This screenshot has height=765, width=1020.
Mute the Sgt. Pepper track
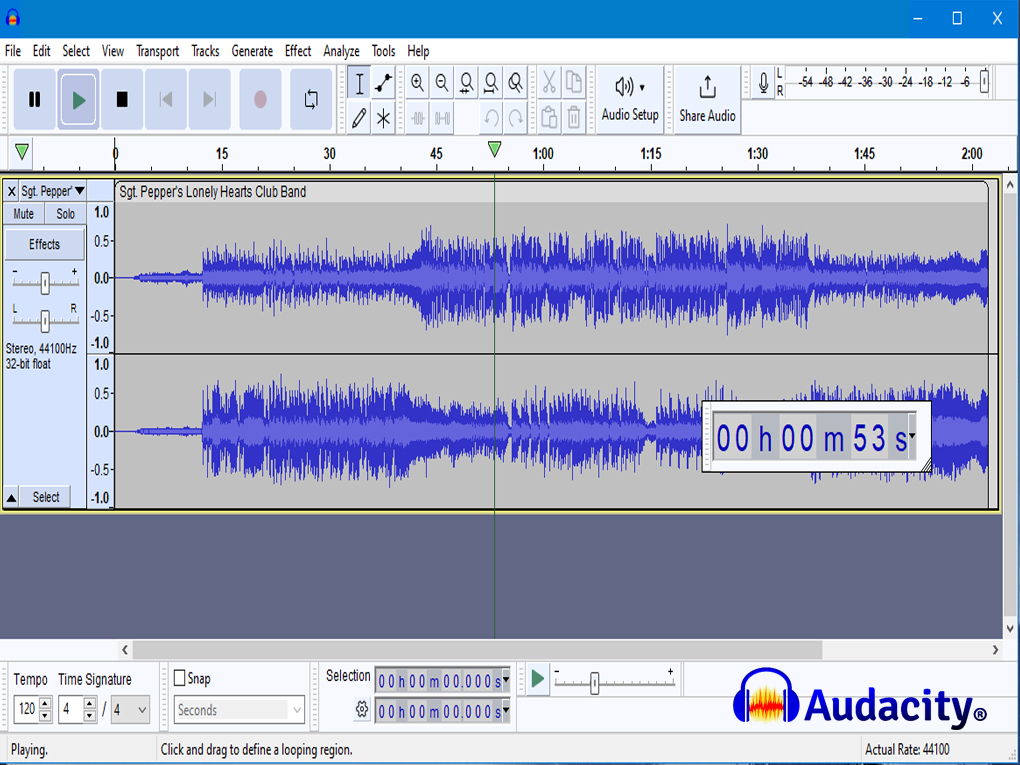(22, 213)
